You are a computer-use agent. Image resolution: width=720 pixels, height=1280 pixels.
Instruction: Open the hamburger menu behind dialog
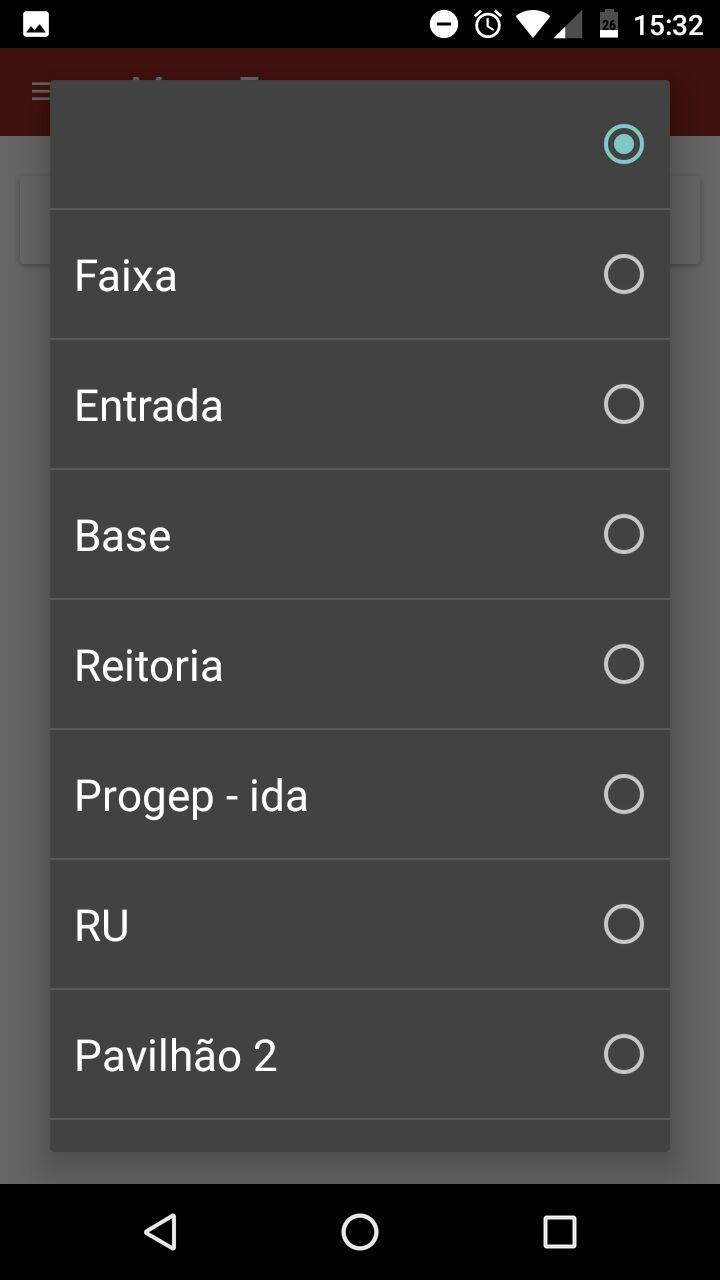[x=40, y=93]
